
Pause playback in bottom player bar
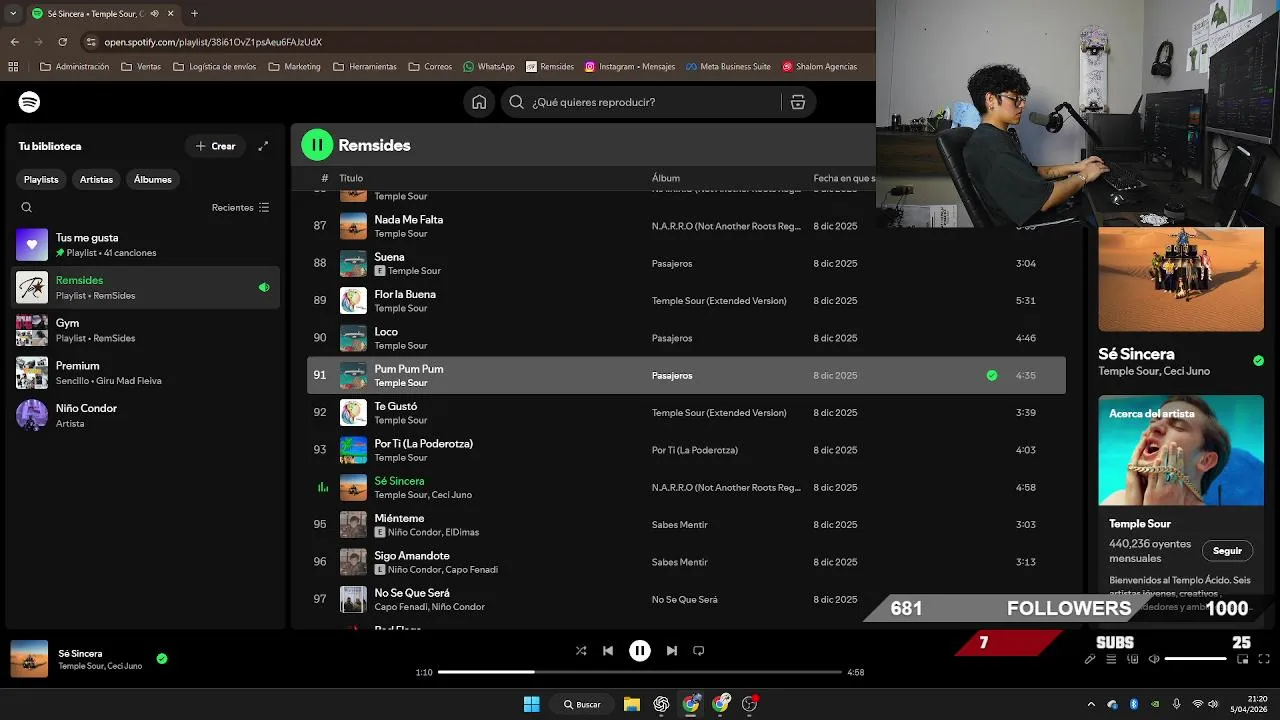(x=640, y=651)
